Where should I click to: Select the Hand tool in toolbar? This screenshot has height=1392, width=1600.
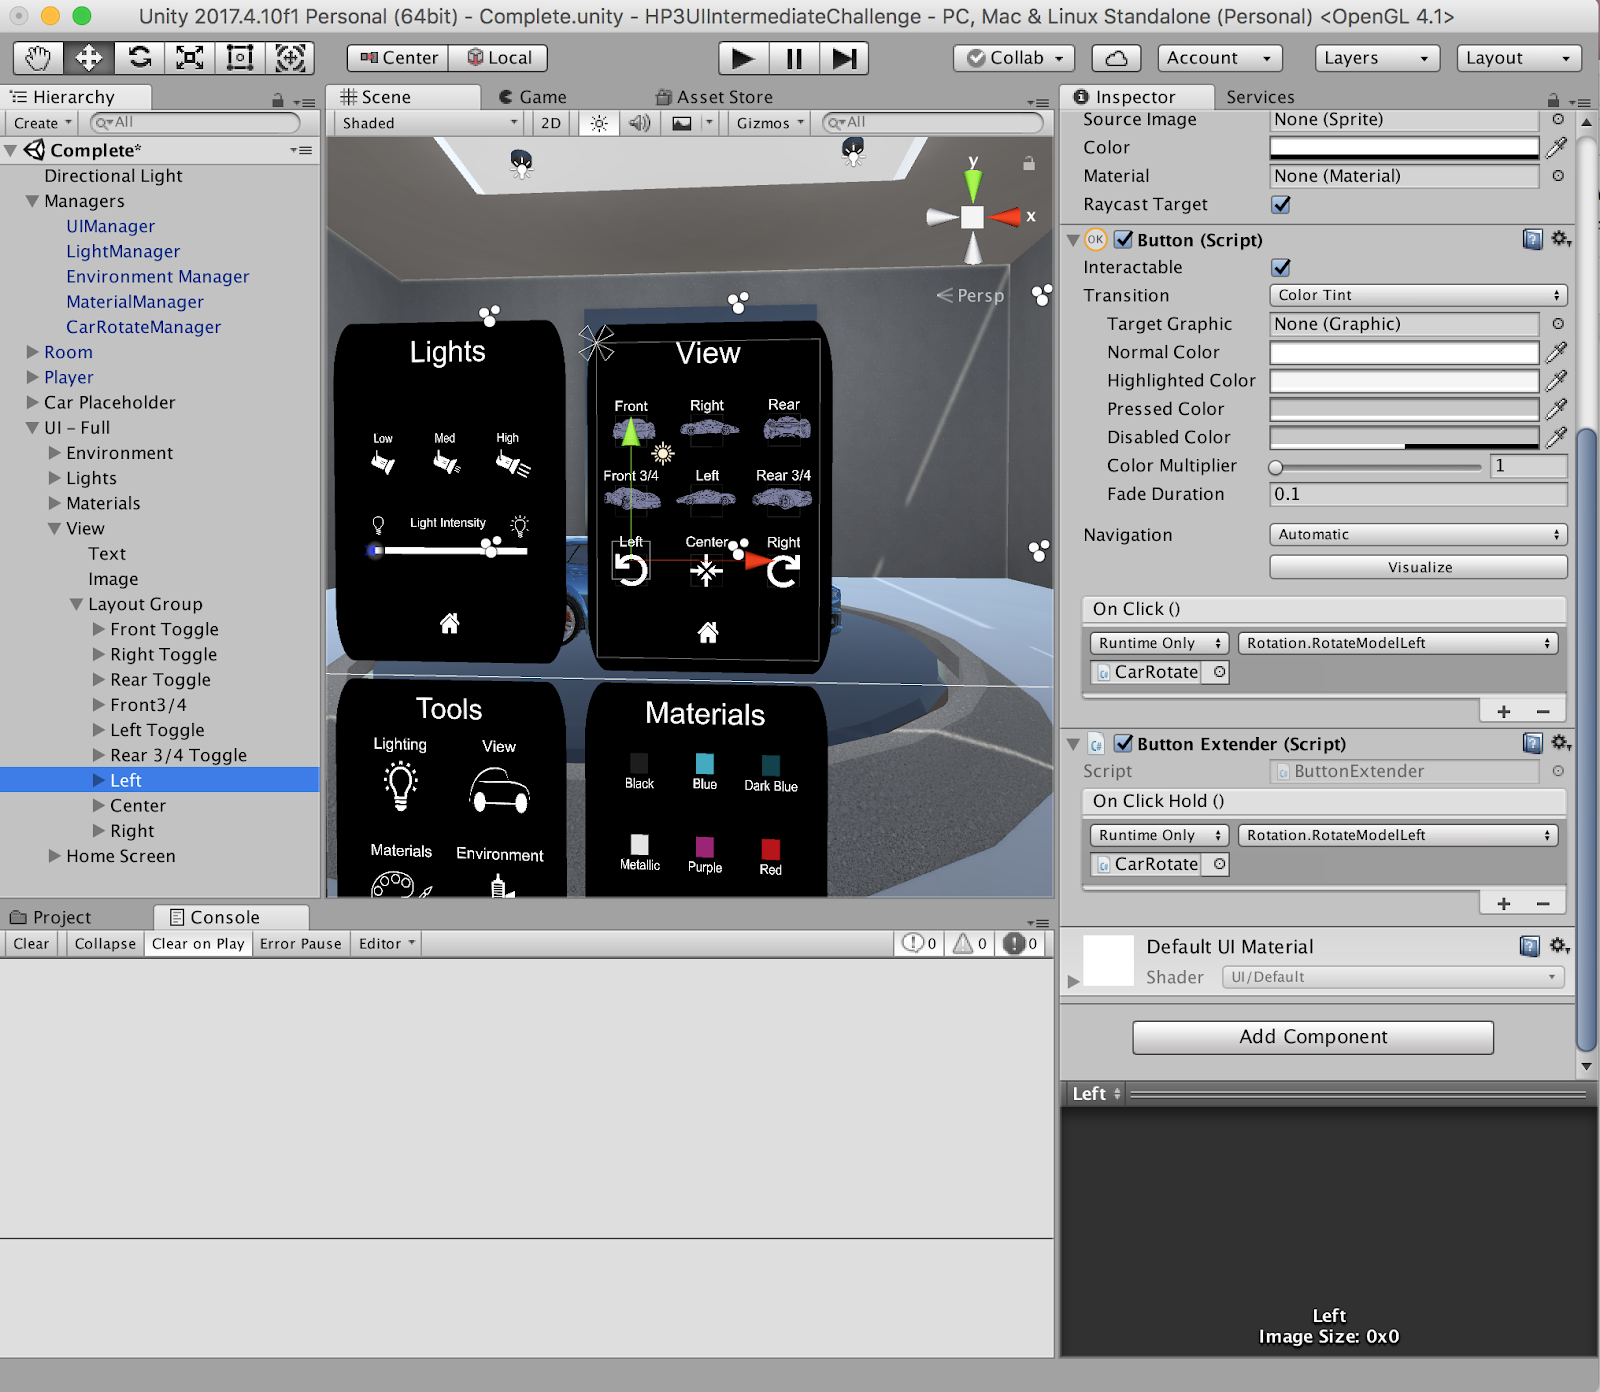pos(38,58)
